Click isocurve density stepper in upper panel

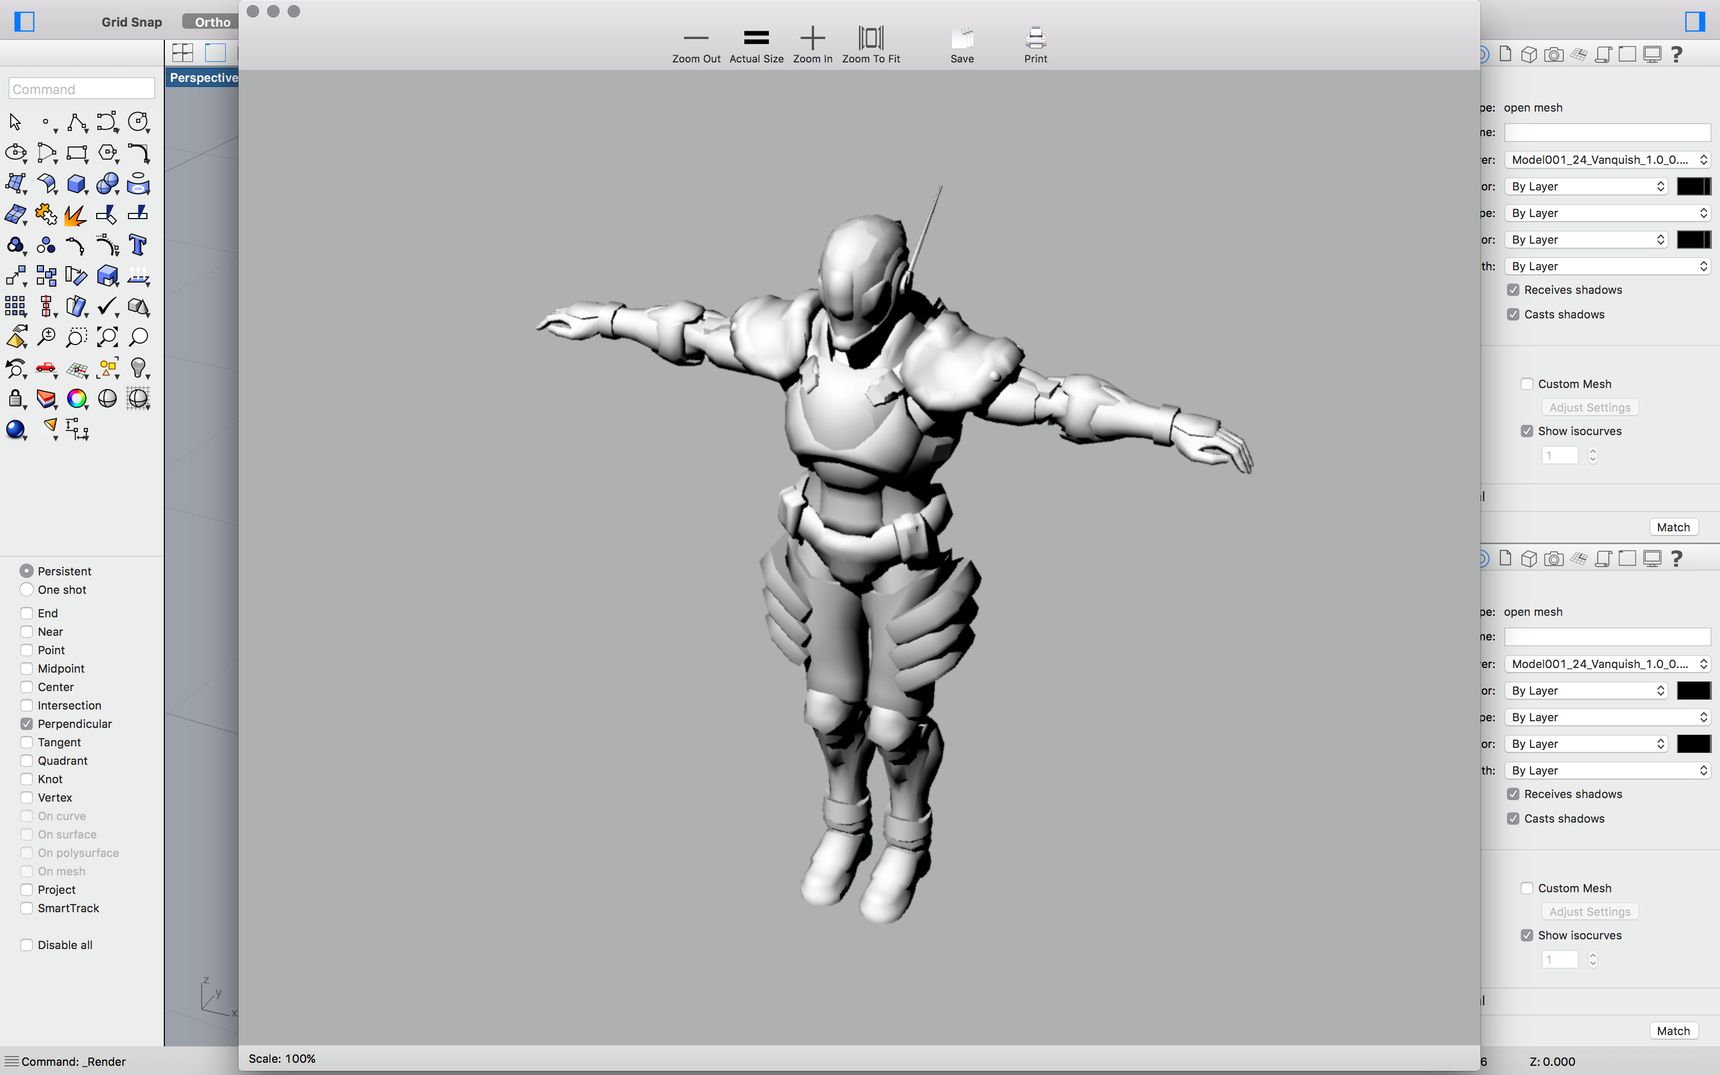1592,456
